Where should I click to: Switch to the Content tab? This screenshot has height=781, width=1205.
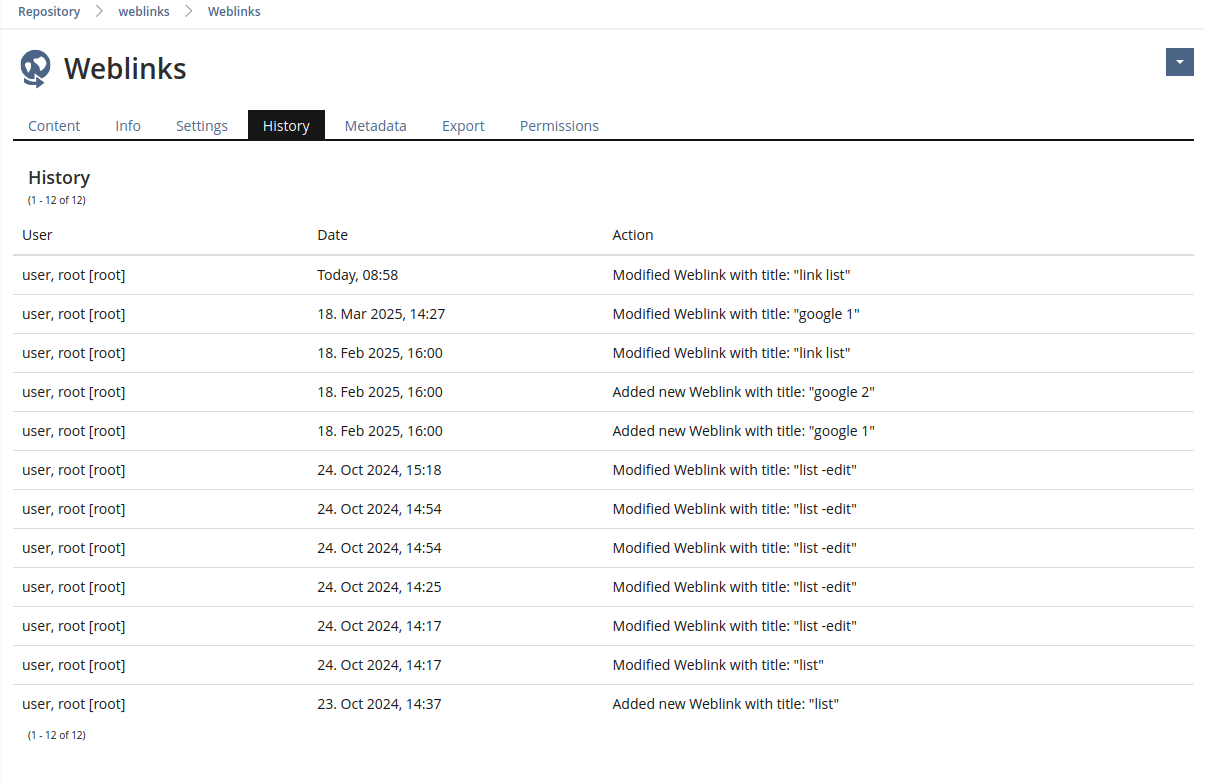(54, 126)
